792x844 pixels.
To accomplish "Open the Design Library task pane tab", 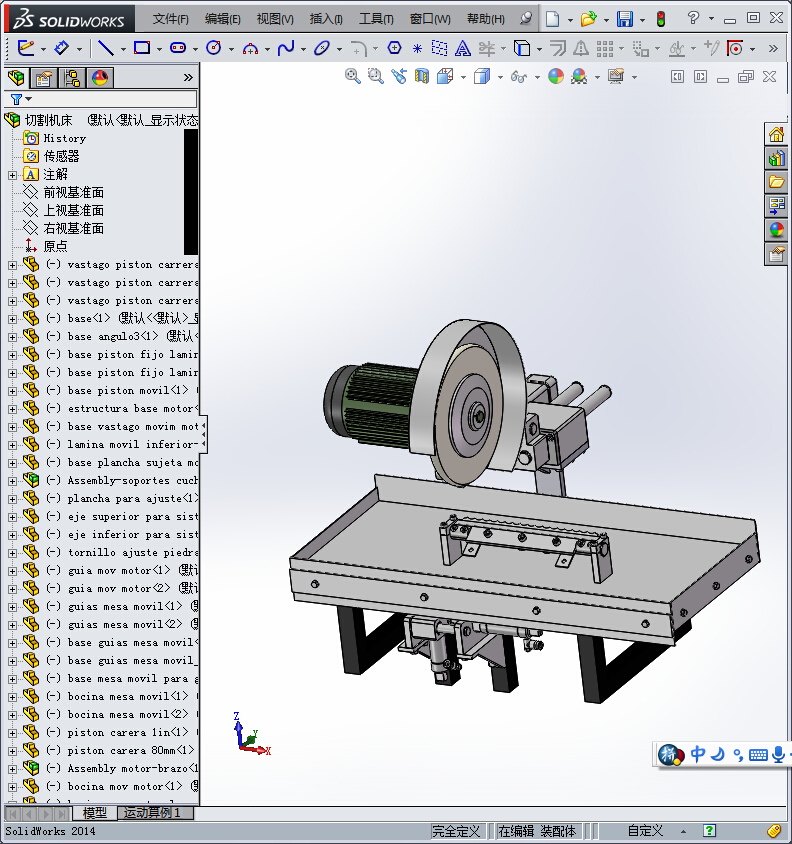I will tap(776, 158).
